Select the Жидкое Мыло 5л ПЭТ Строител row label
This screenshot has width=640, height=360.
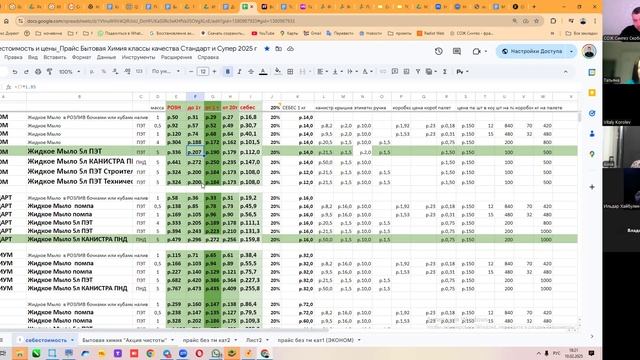(x=80, y=172)
